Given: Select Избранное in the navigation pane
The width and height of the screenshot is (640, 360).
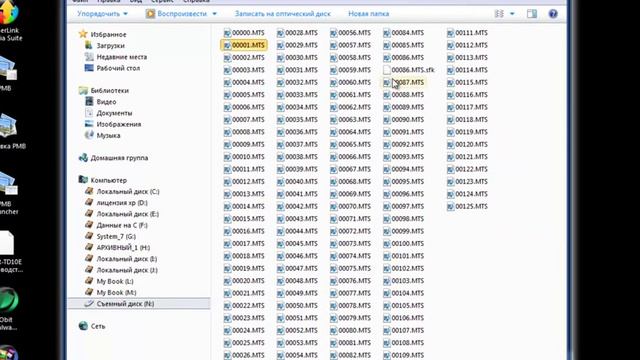Looking at the screenshot, I should 108,35.
